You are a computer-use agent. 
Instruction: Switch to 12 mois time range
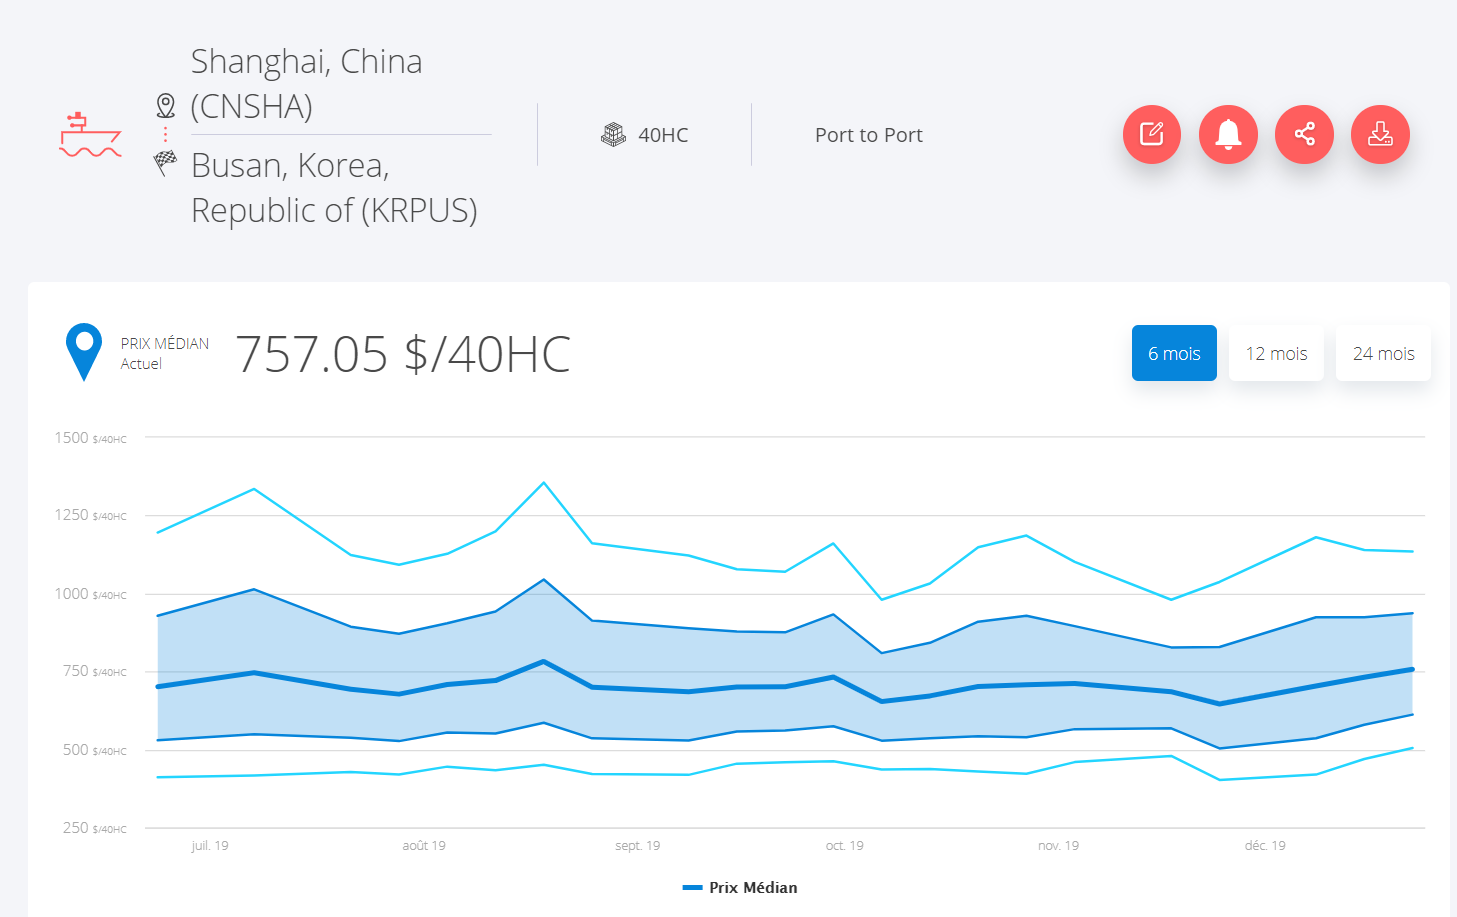point(1276,353)
